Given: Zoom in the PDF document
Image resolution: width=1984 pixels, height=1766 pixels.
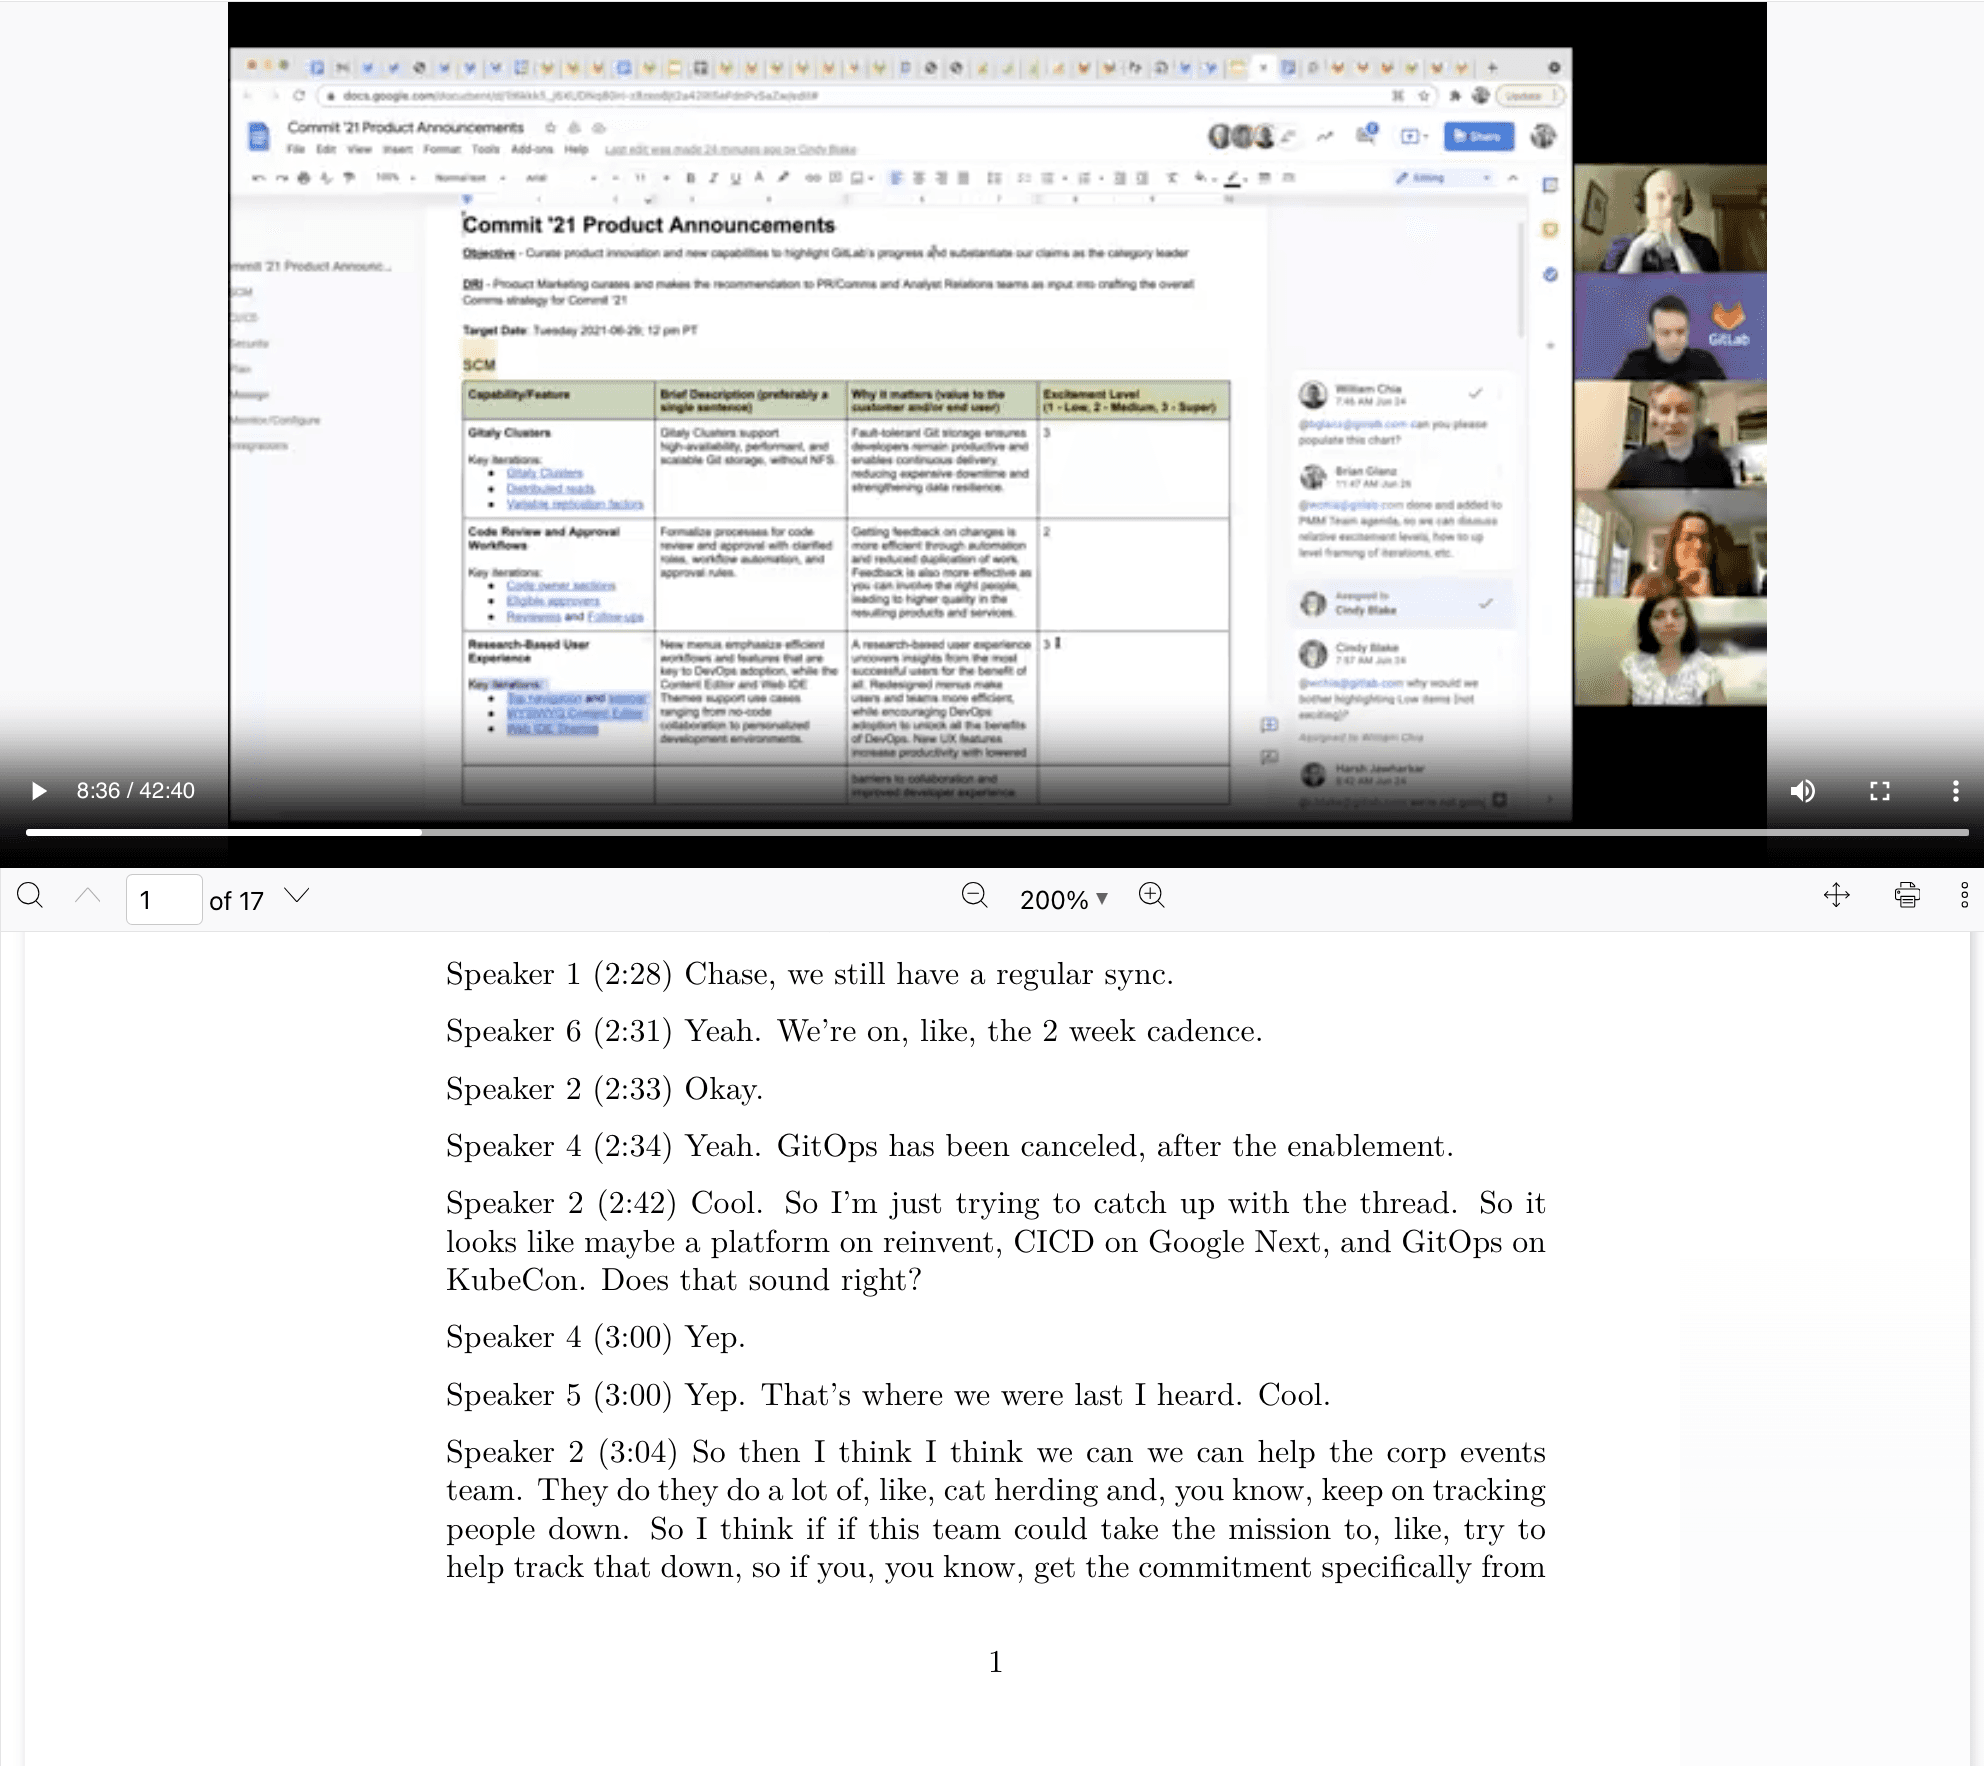Looking at the screenshot, I should [x=1151, y=895].
